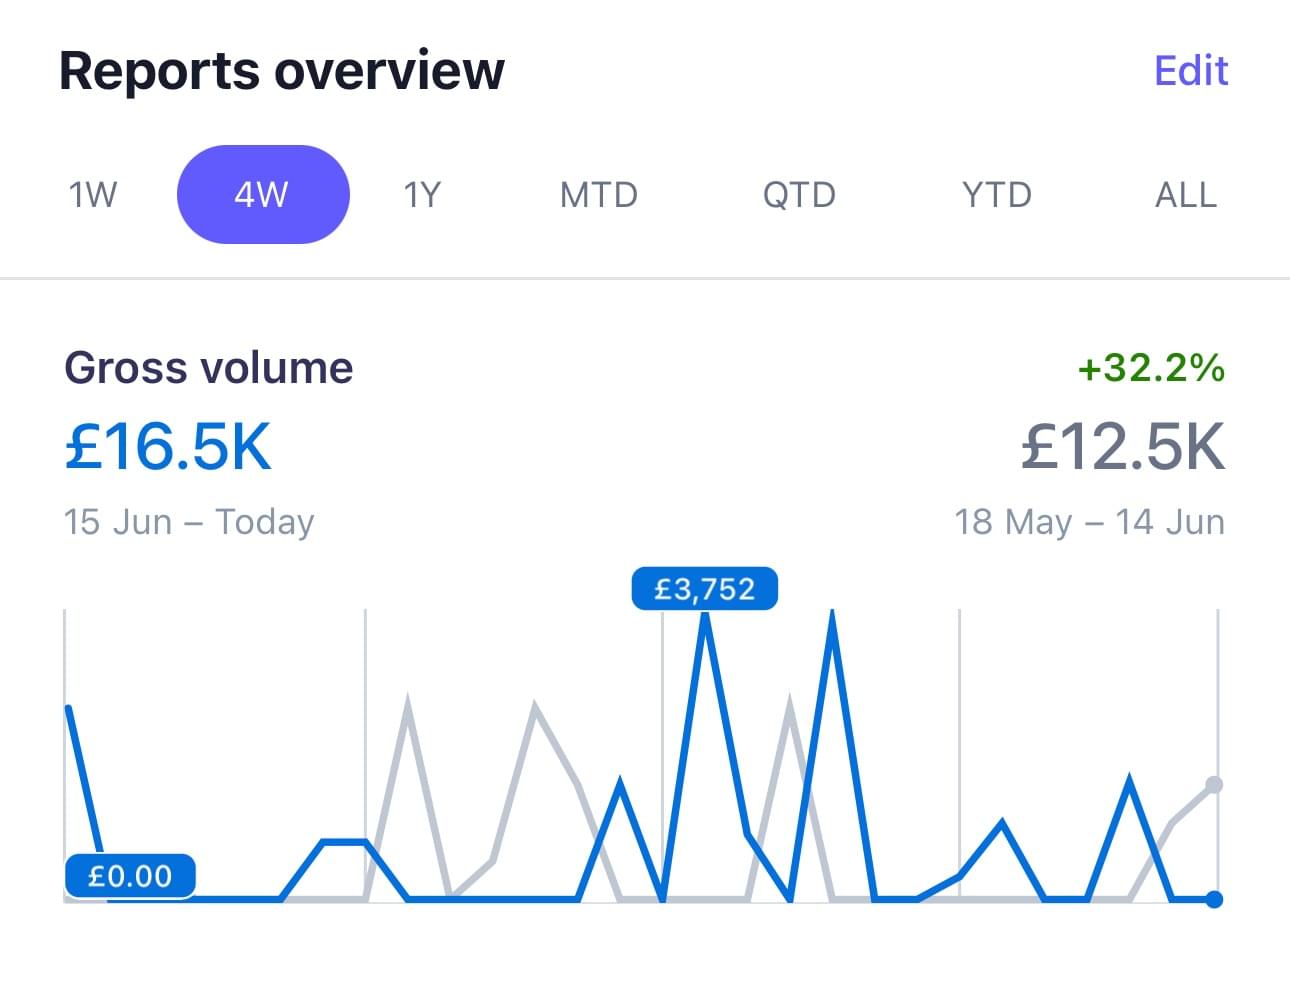Choose the QTD time range
Viewport: 1290px width, 988px height.
[x=799, y=194]
